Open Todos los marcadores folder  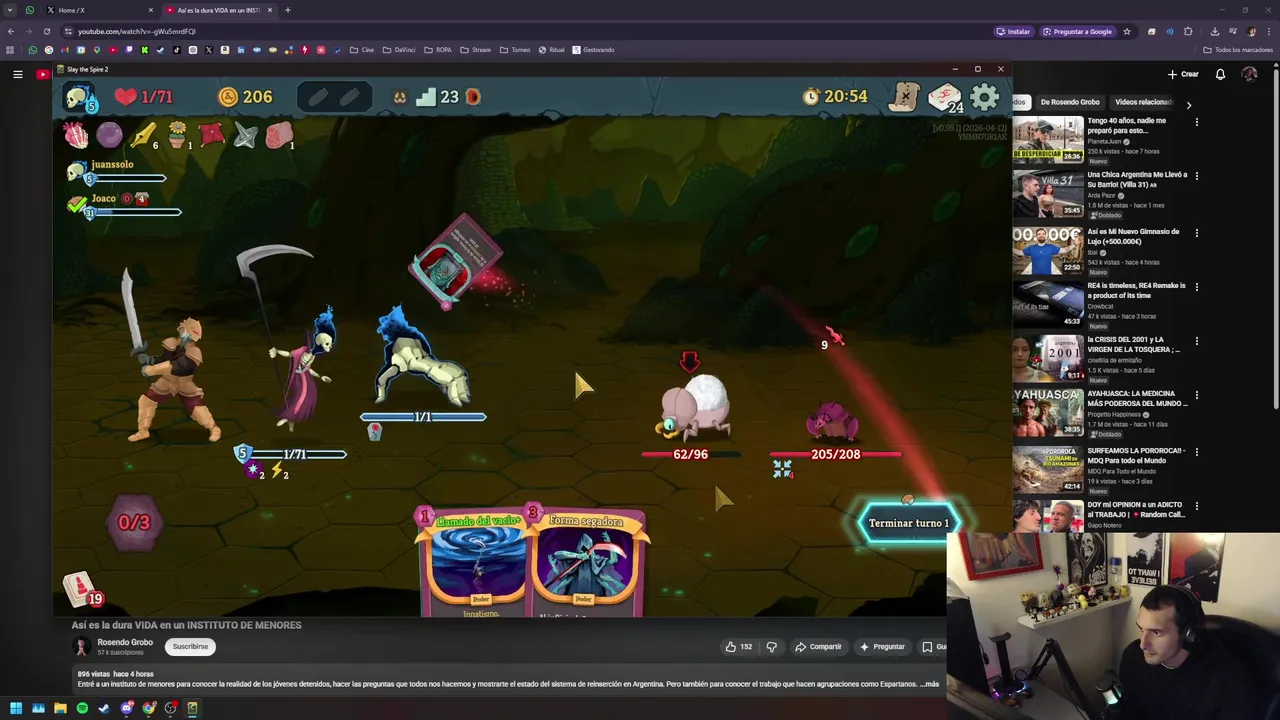pyautogui.click(x=1238, y=50)
